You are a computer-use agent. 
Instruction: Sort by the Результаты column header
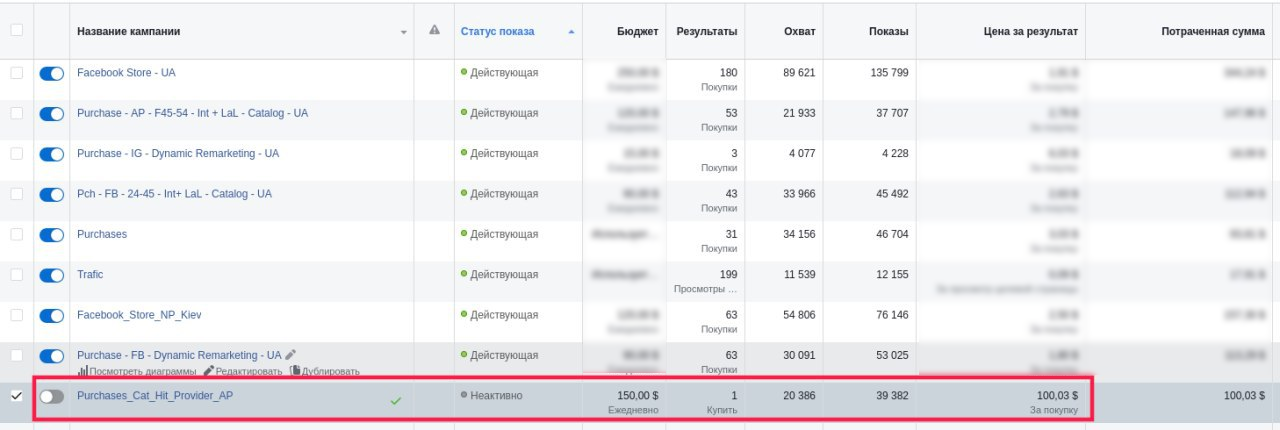[706, 31]
